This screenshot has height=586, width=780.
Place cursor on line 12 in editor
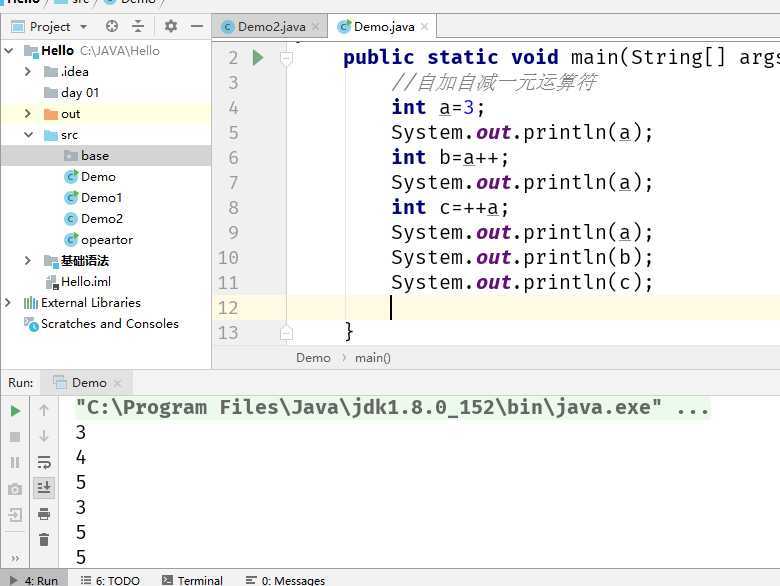pyautogui.click(x=497, y=307)
